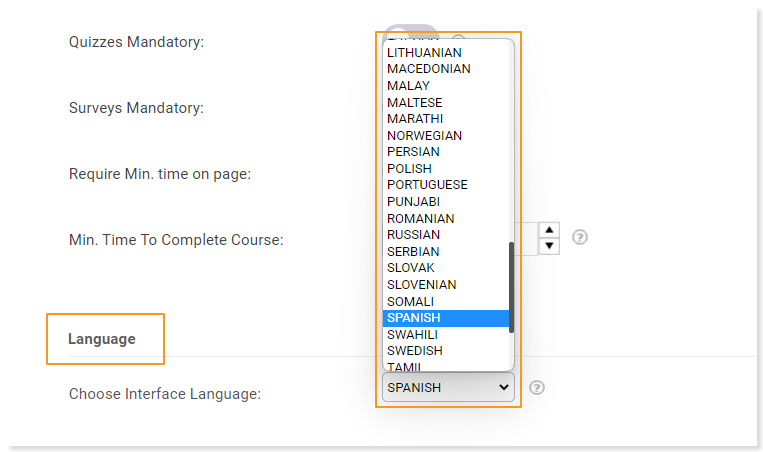Viewport: 763px width, 452px height.
Task: Pick the SERBIAN language entry
Action: pos(446,252)
